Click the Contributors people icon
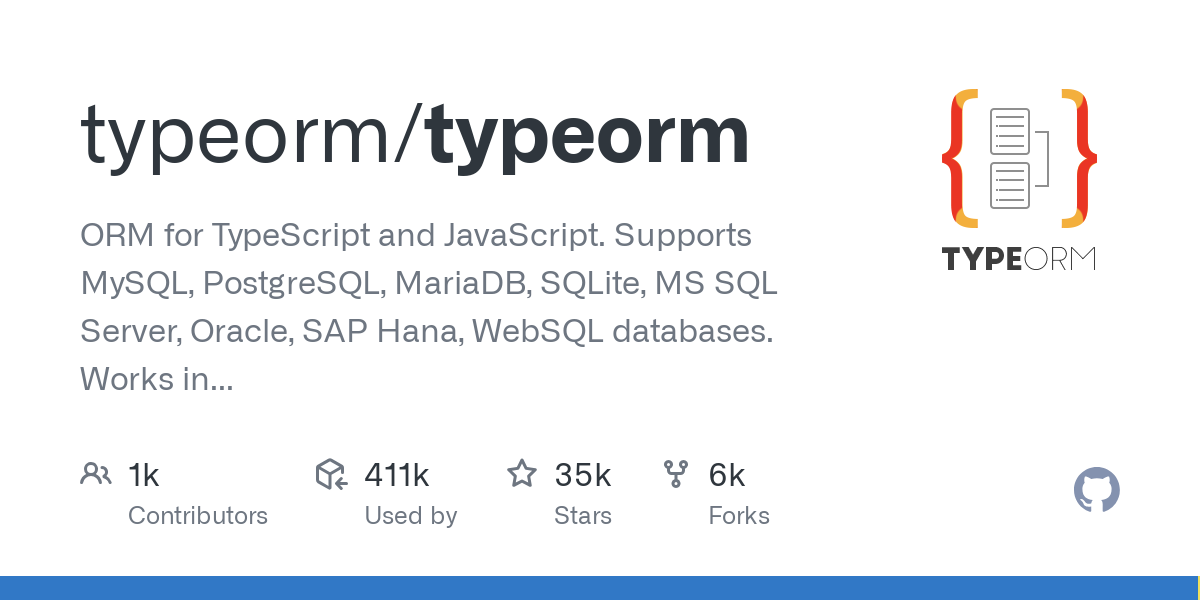Screen dimensions: 1200x600 click(x=96, y=474)
